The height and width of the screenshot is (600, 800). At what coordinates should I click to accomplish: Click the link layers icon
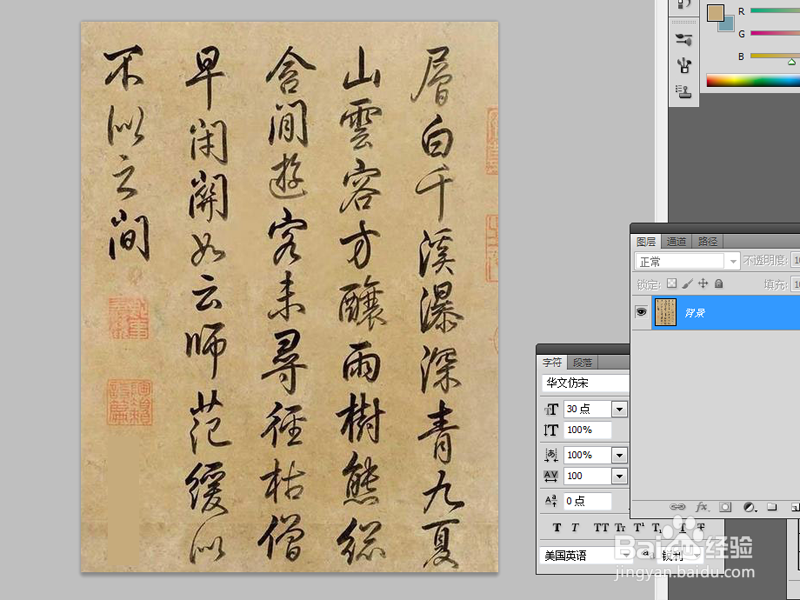(677, 507)
